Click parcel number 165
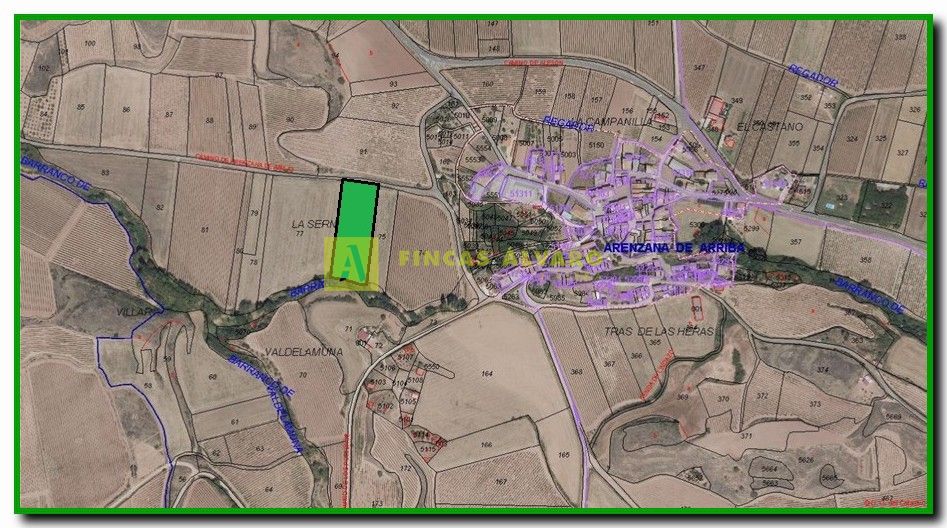The height and width of the screenshot is (528, 947). (x=564, y=456)
